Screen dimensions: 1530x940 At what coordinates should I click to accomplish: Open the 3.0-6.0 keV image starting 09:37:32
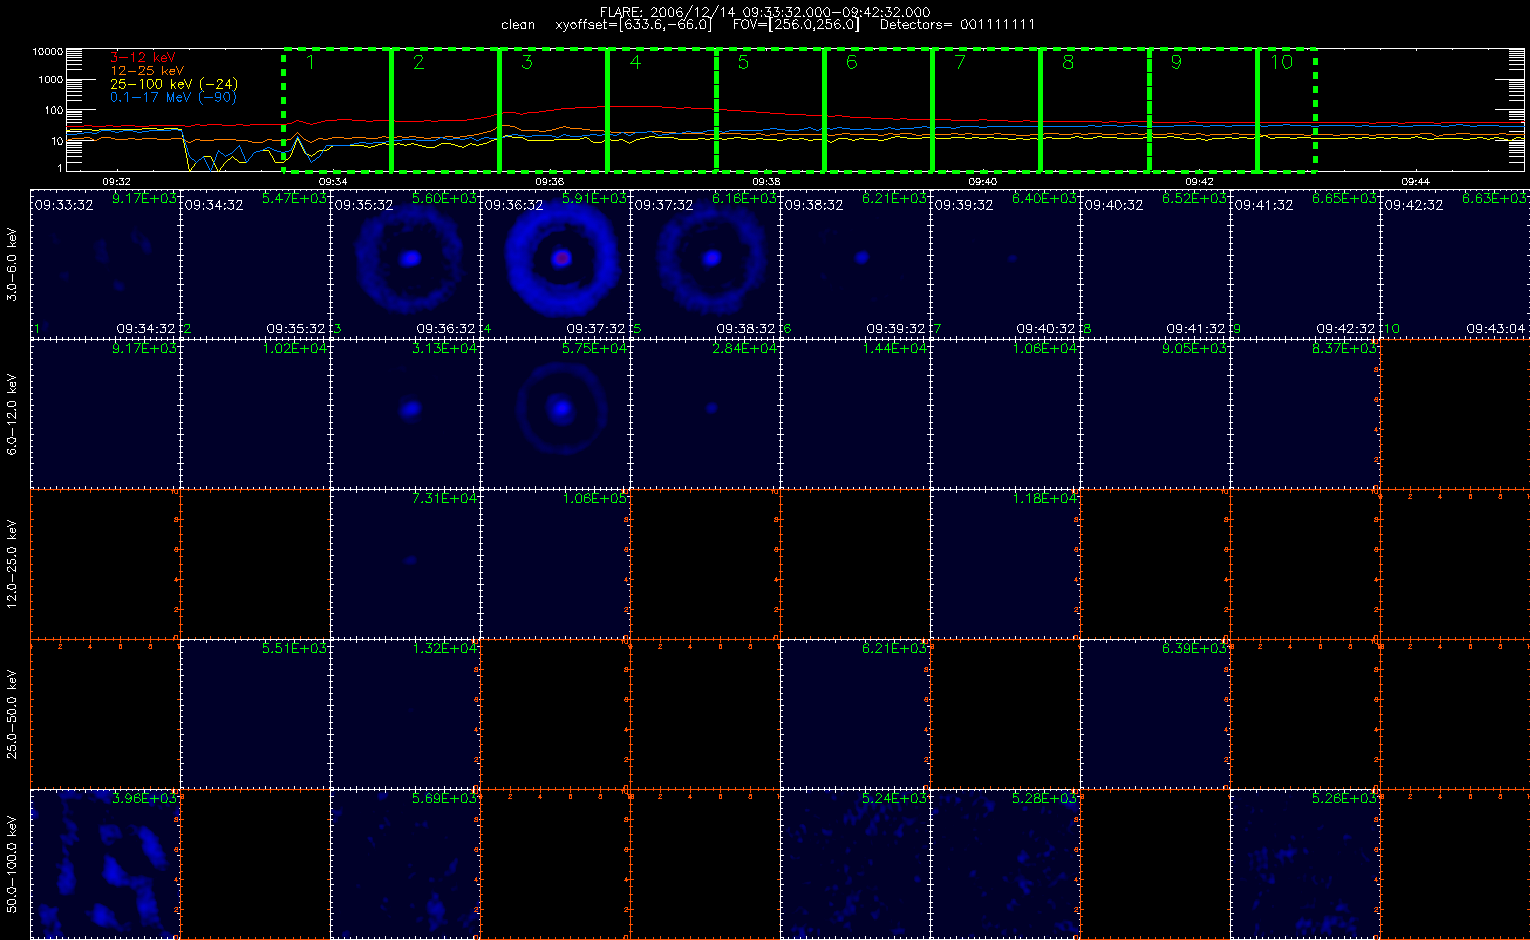tap(705, 263)
